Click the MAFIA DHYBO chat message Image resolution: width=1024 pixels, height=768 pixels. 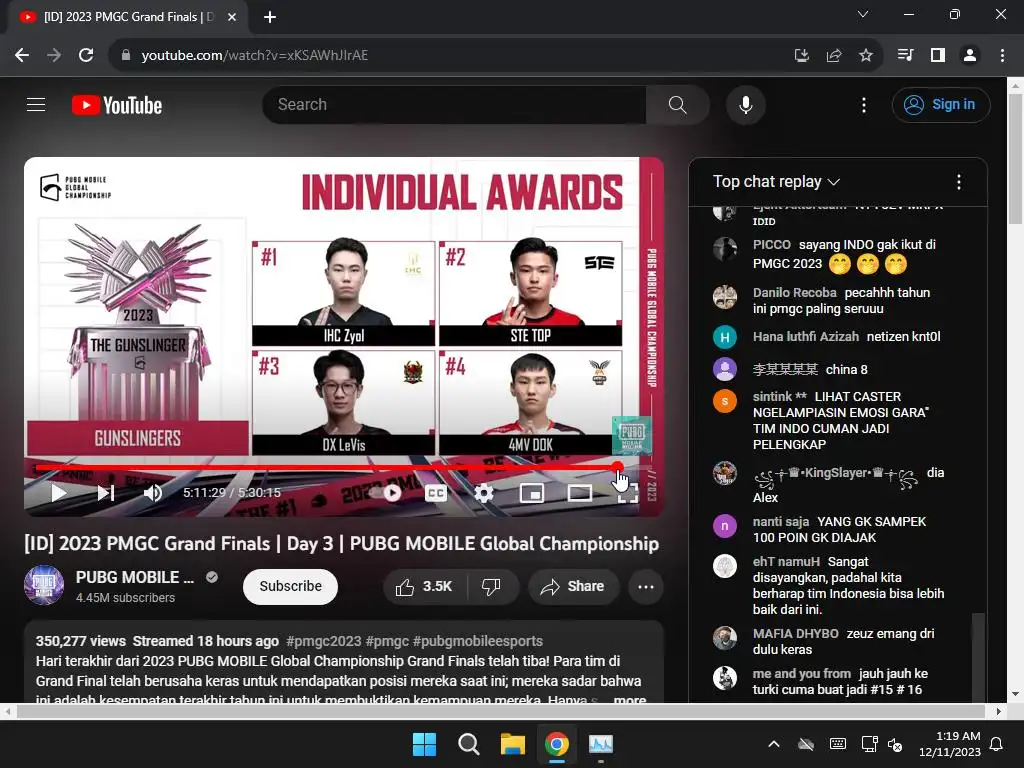[843, 641]
